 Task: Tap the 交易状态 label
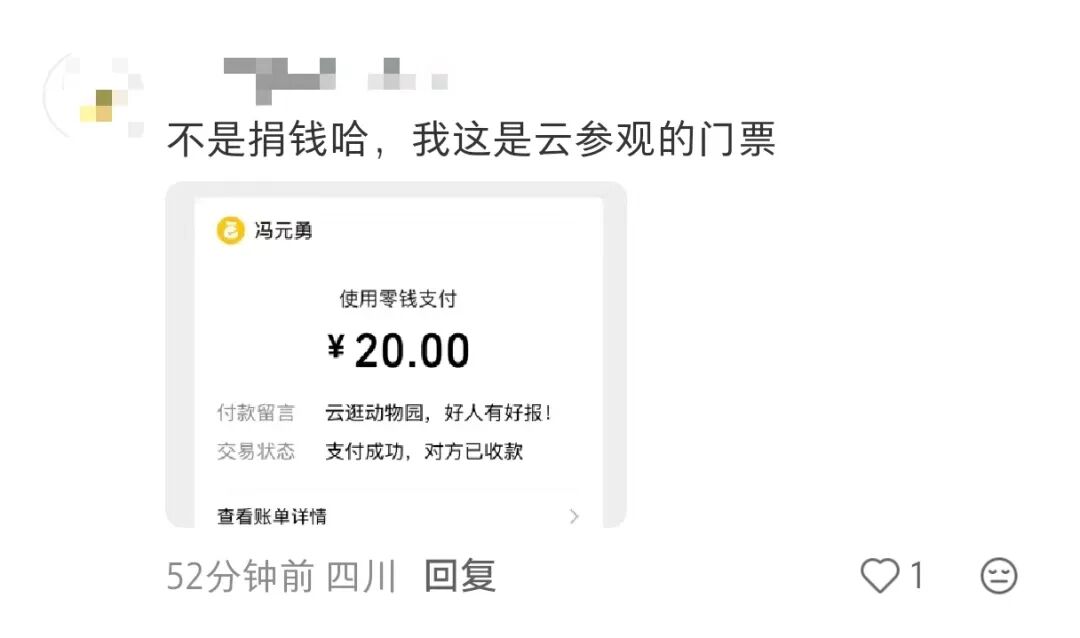pos(256,451)
